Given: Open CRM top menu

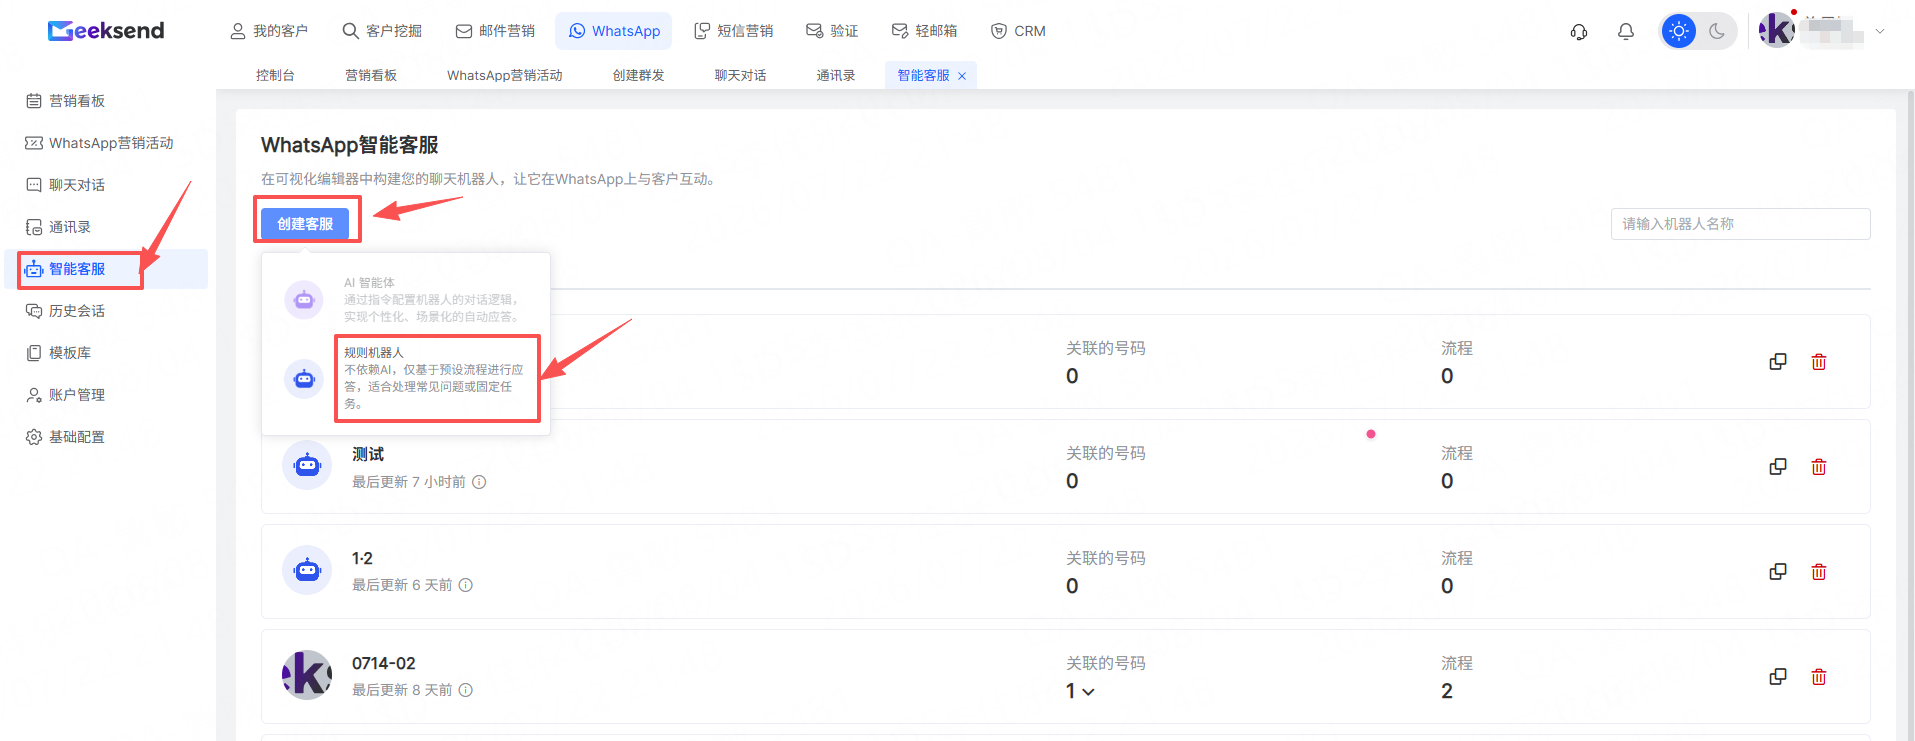Looking at the screenshot, I should click(1018, 31).
